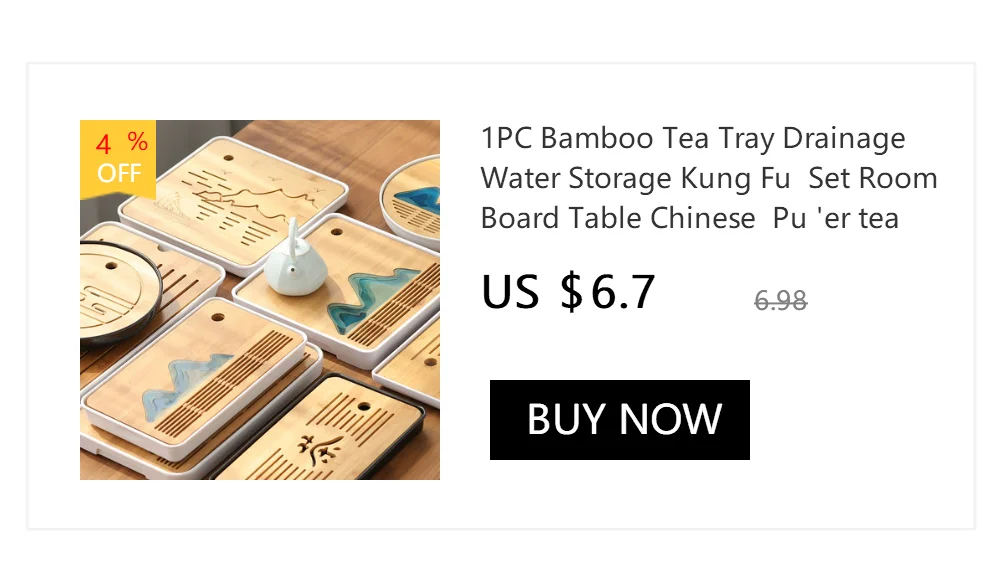The image size is (1000, 580).
Task: Click the crossed-out 6.98 original price
Action: (x=781, y=301)
